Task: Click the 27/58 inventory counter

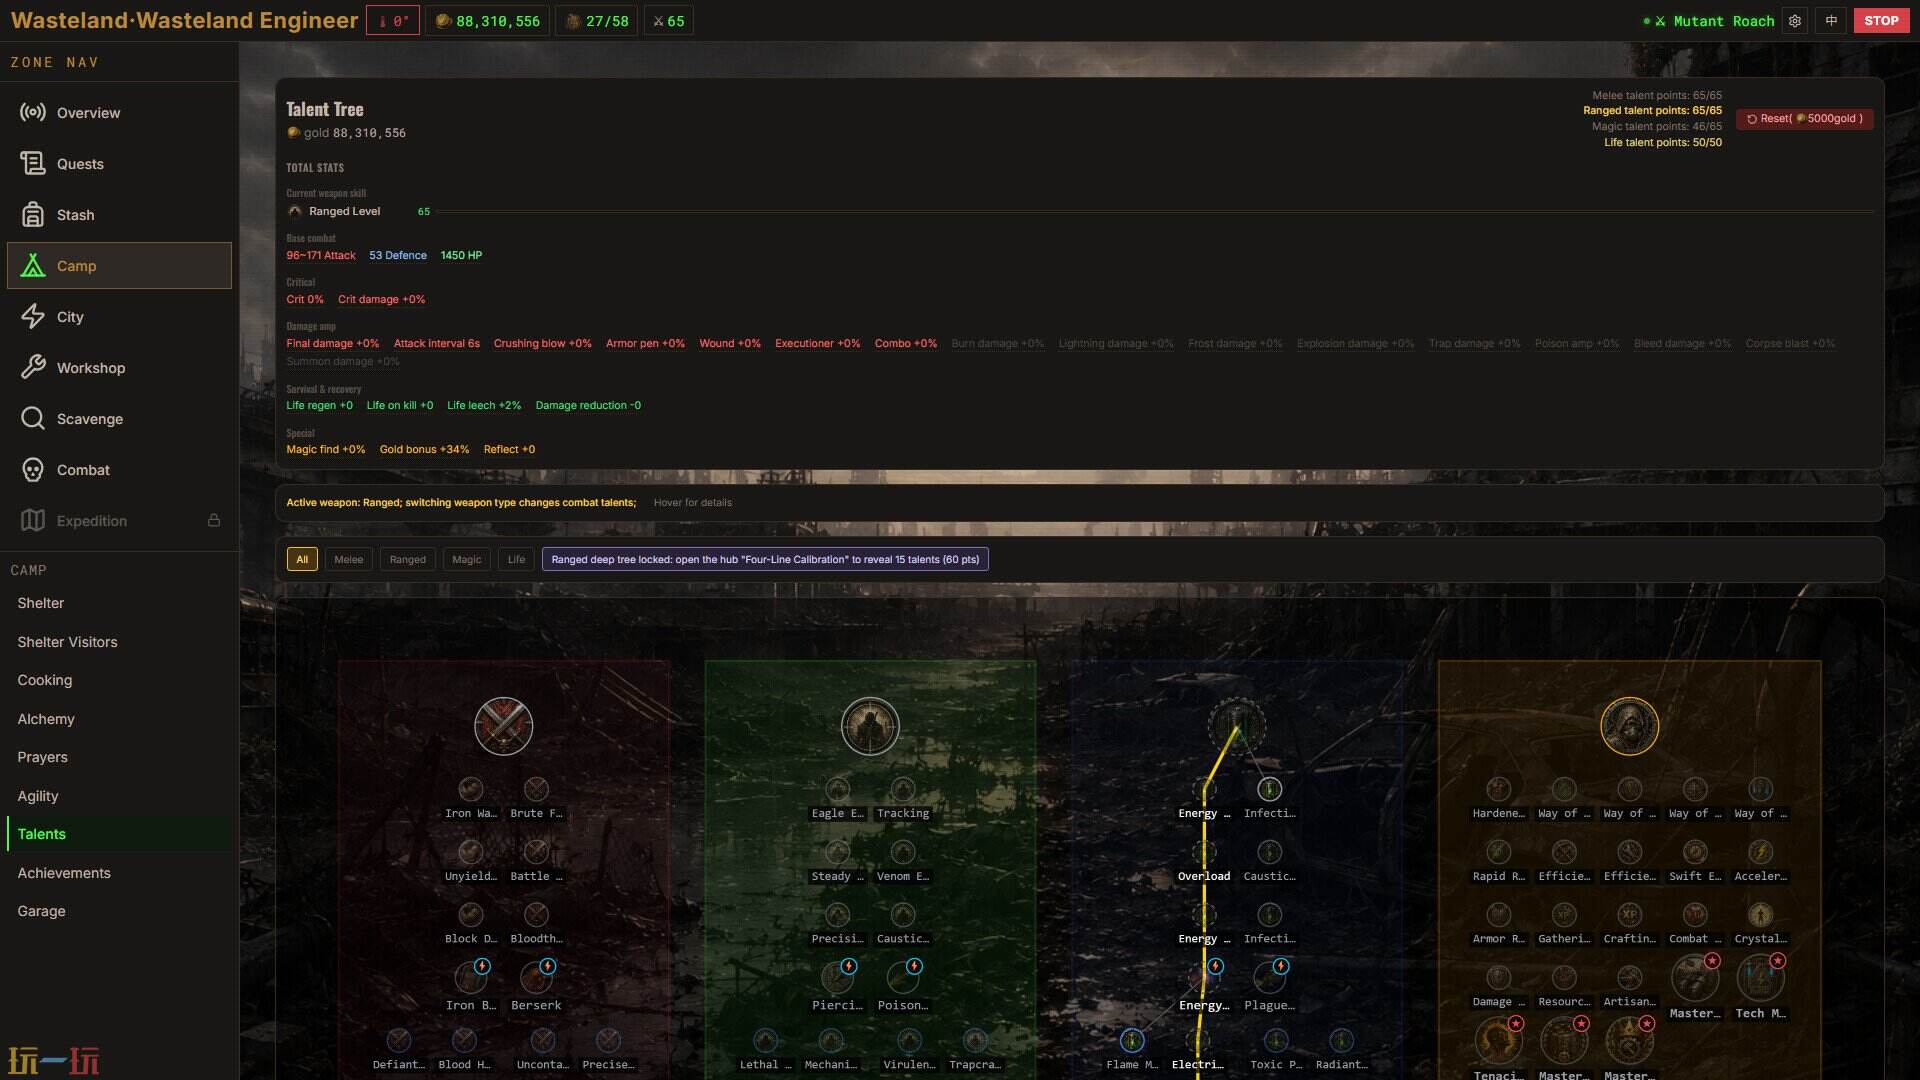Action: click(x=598, y=21)
